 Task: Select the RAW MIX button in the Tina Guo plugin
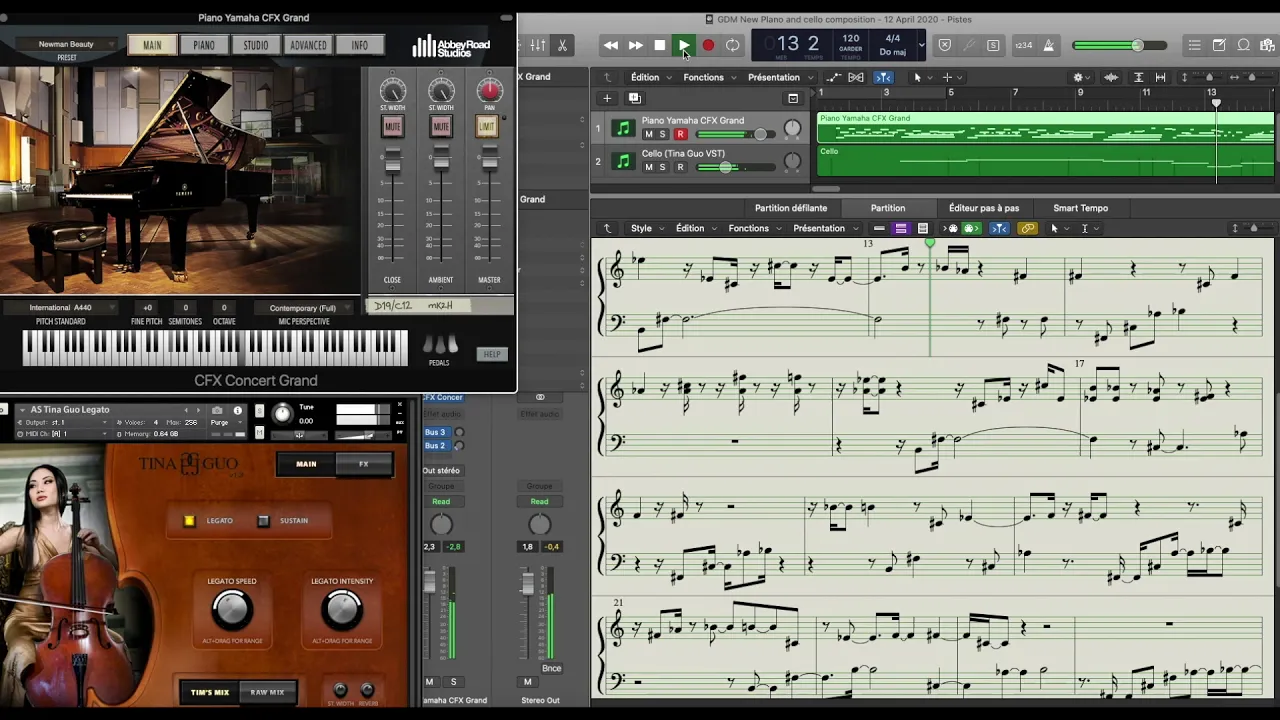pyautogui.click(x=267, y=692)
